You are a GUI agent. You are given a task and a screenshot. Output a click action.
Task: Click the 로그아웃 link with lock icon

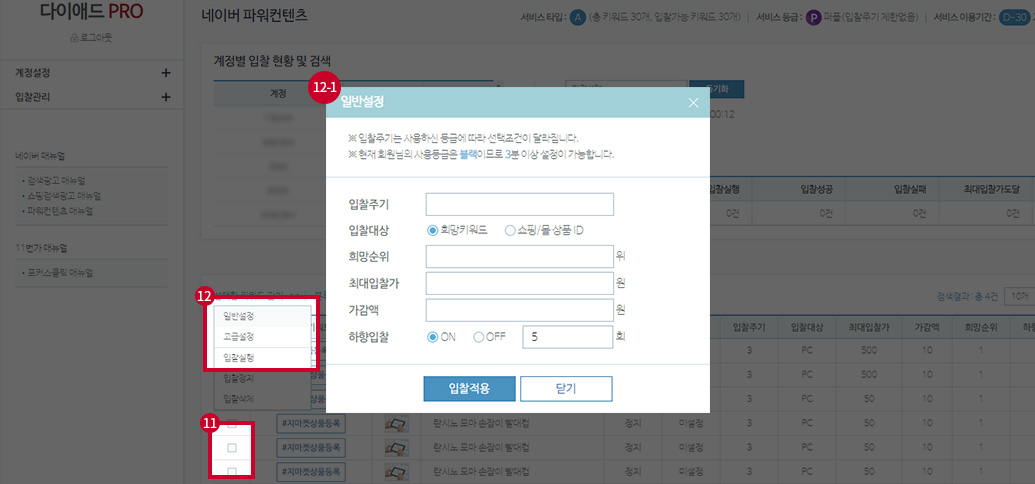pos(91,38)
